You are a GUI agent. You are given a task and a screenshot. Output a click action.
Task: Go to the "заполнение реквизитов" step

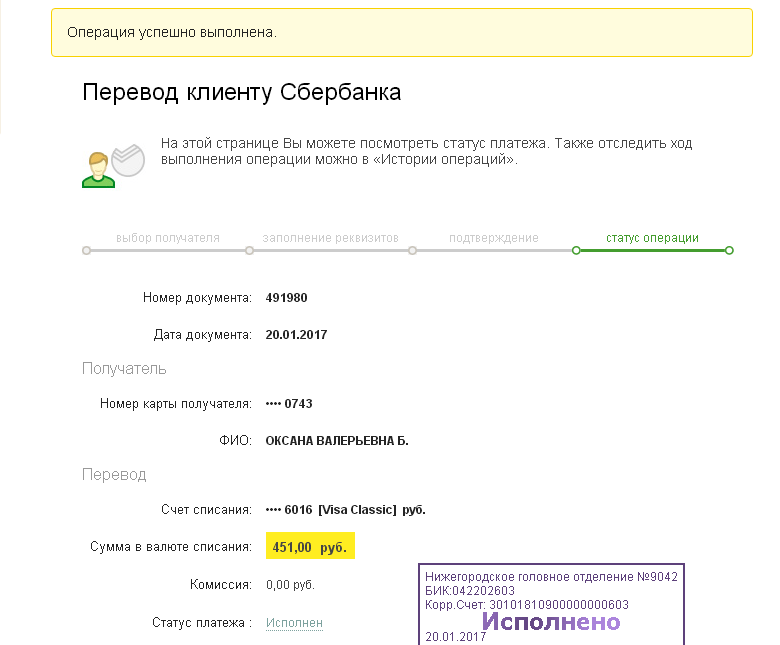pyautogui.click(x=331, y=238)
